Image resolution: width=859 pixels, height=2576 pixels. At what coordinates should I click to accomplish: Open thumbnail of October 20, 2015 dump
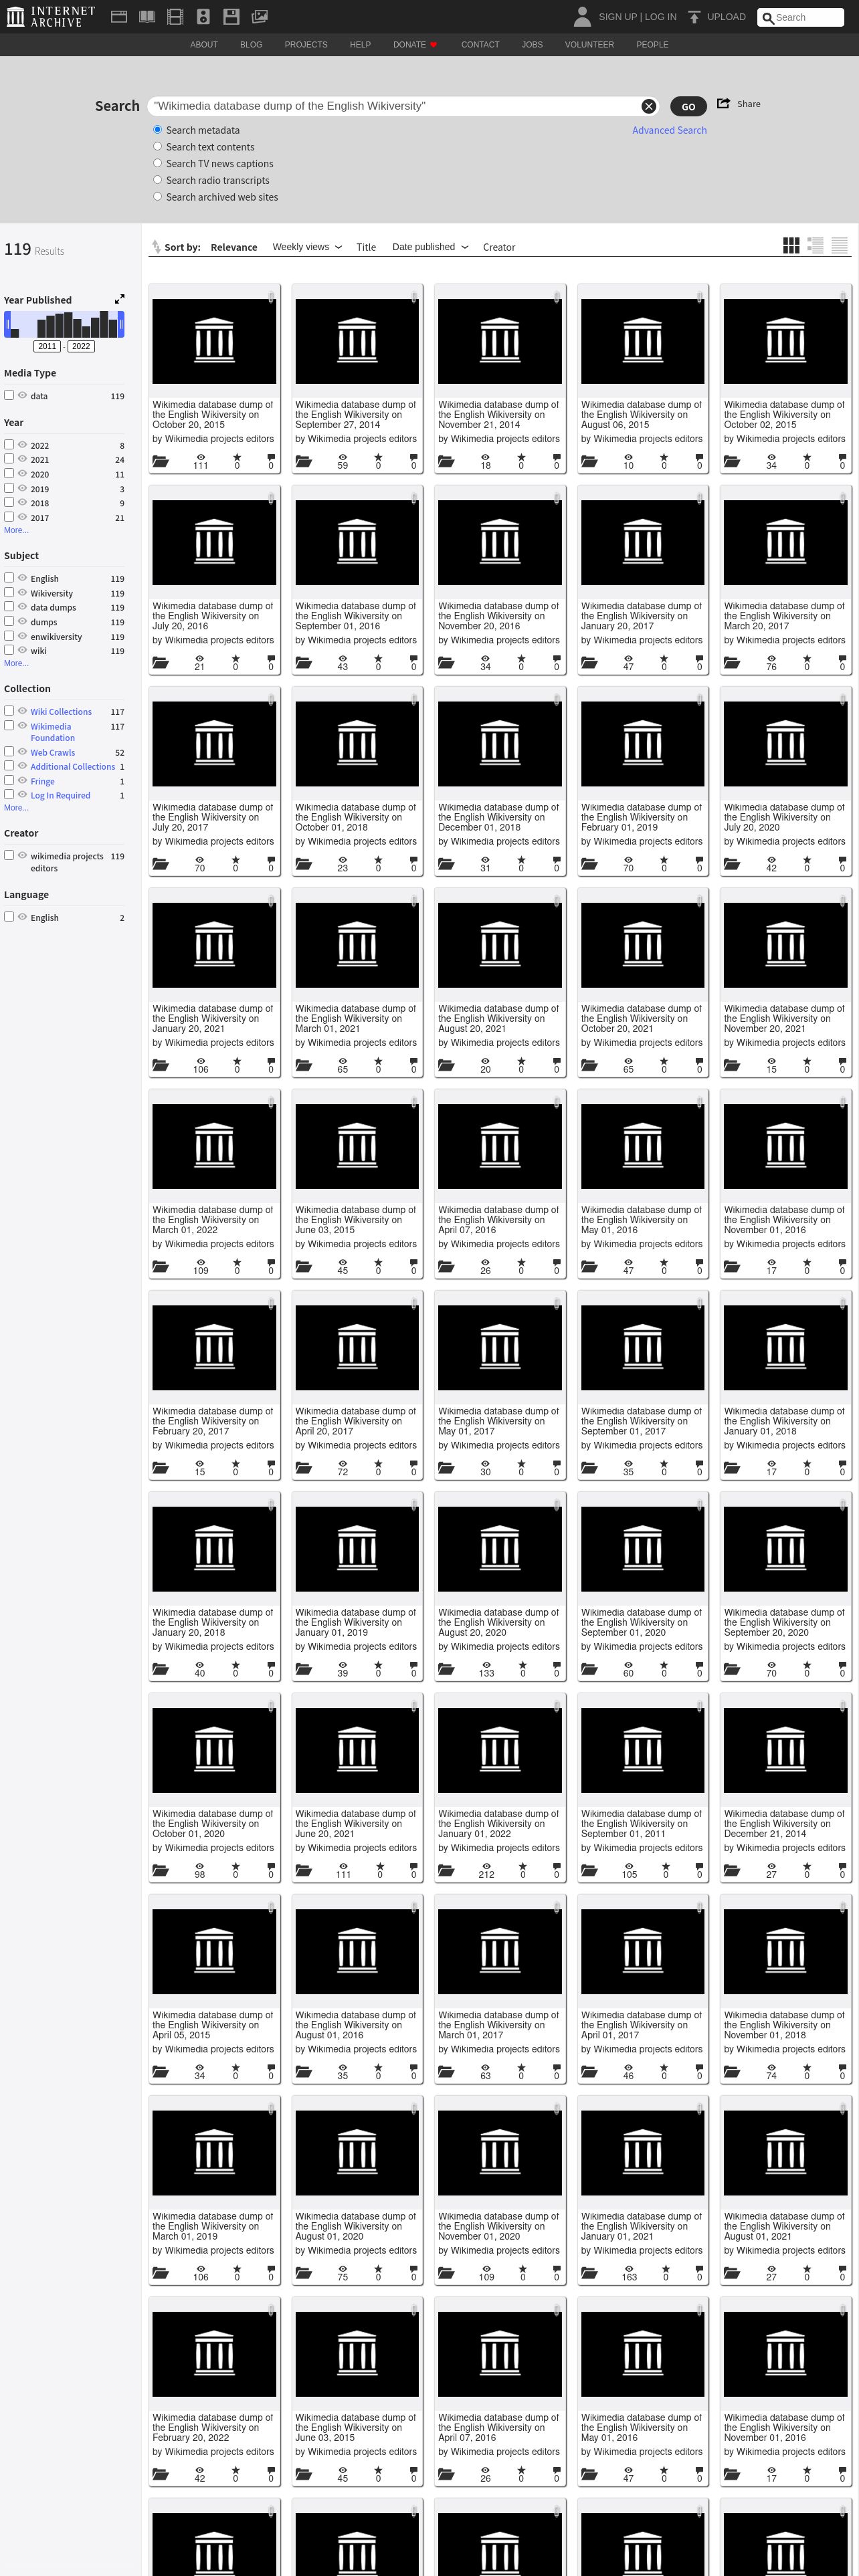pos(214,340)
